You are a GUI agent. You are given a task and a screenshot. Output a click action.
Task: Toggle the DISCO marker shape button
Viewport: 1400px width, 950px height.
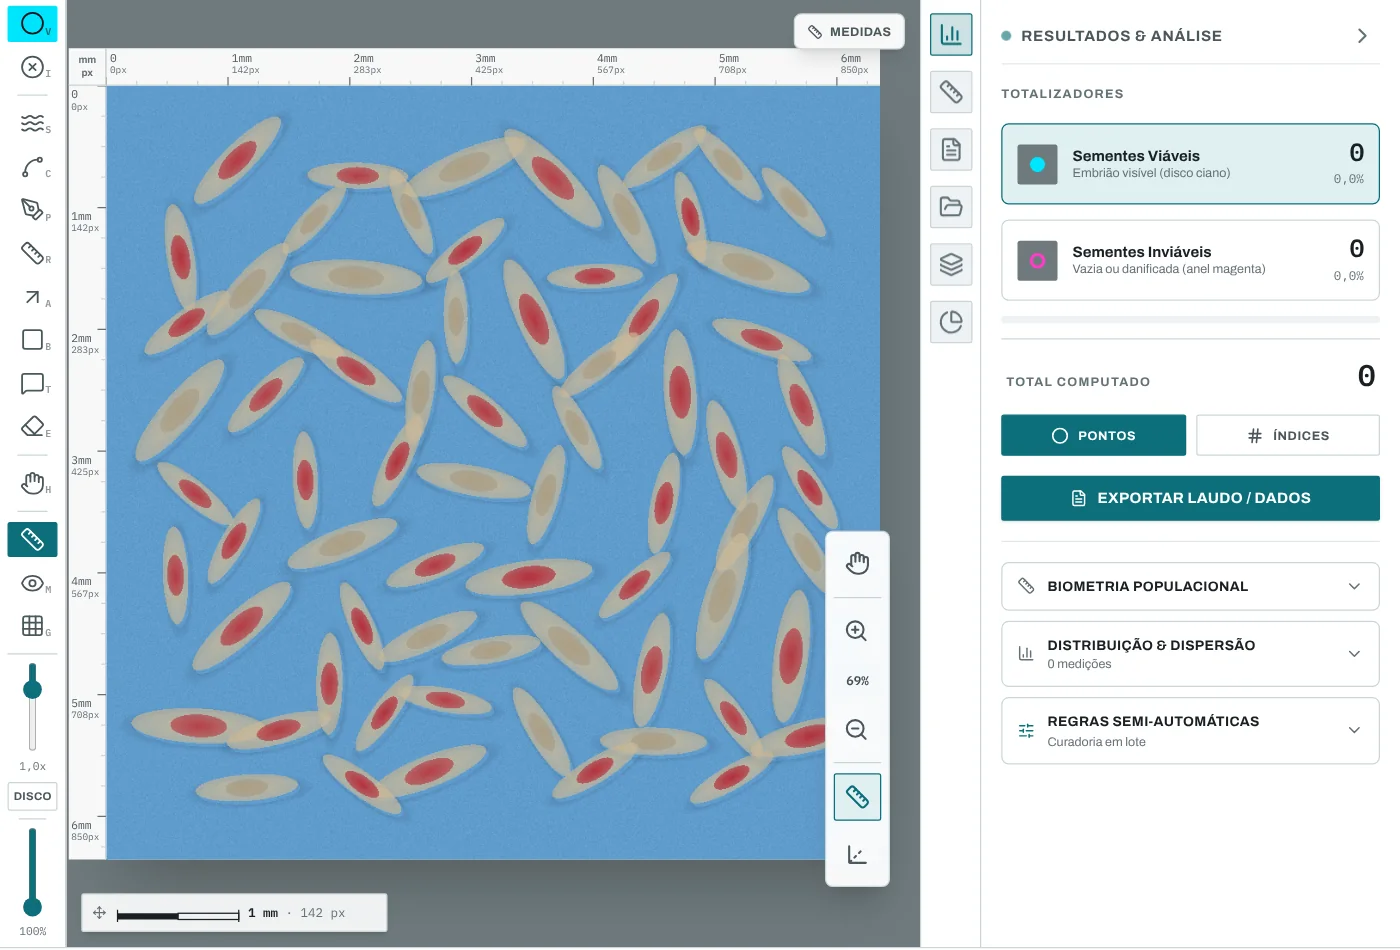point(33,797)
